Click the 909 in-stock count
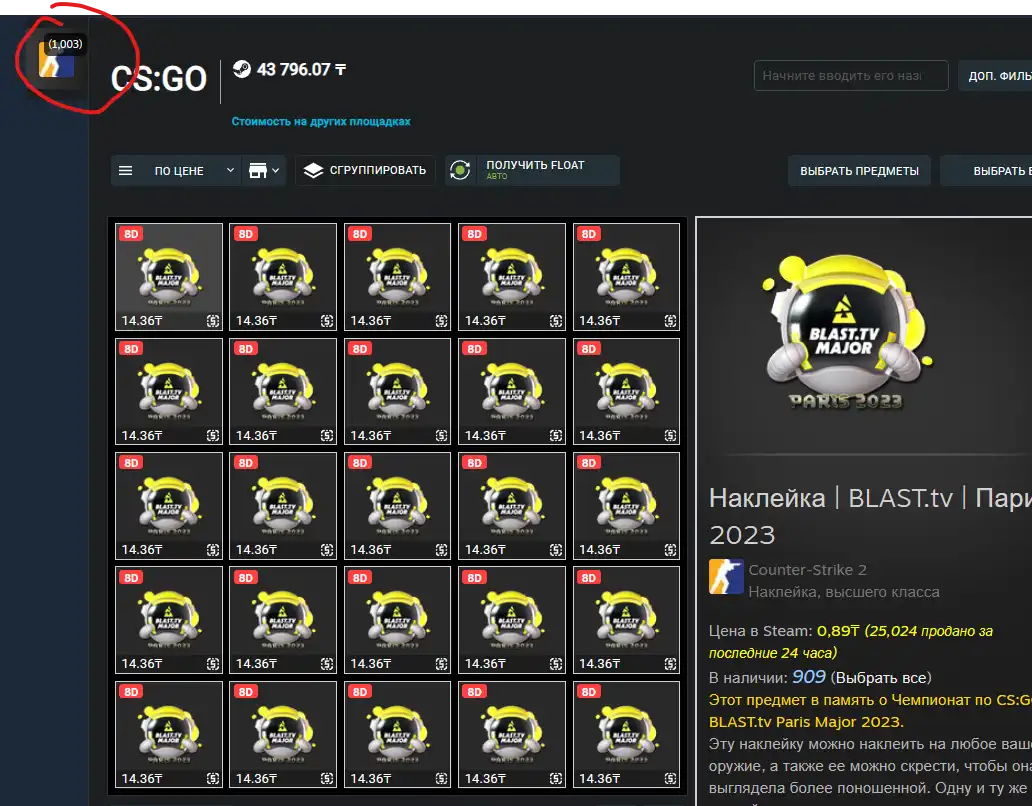The height and width of the screenshot is (806, 1032). (x=809, y=677)
